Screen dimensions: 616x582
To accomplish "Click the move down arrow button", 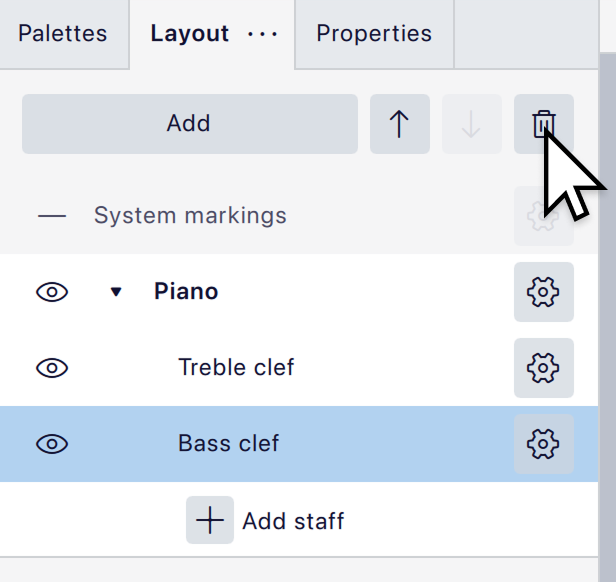I will (471, 124).
